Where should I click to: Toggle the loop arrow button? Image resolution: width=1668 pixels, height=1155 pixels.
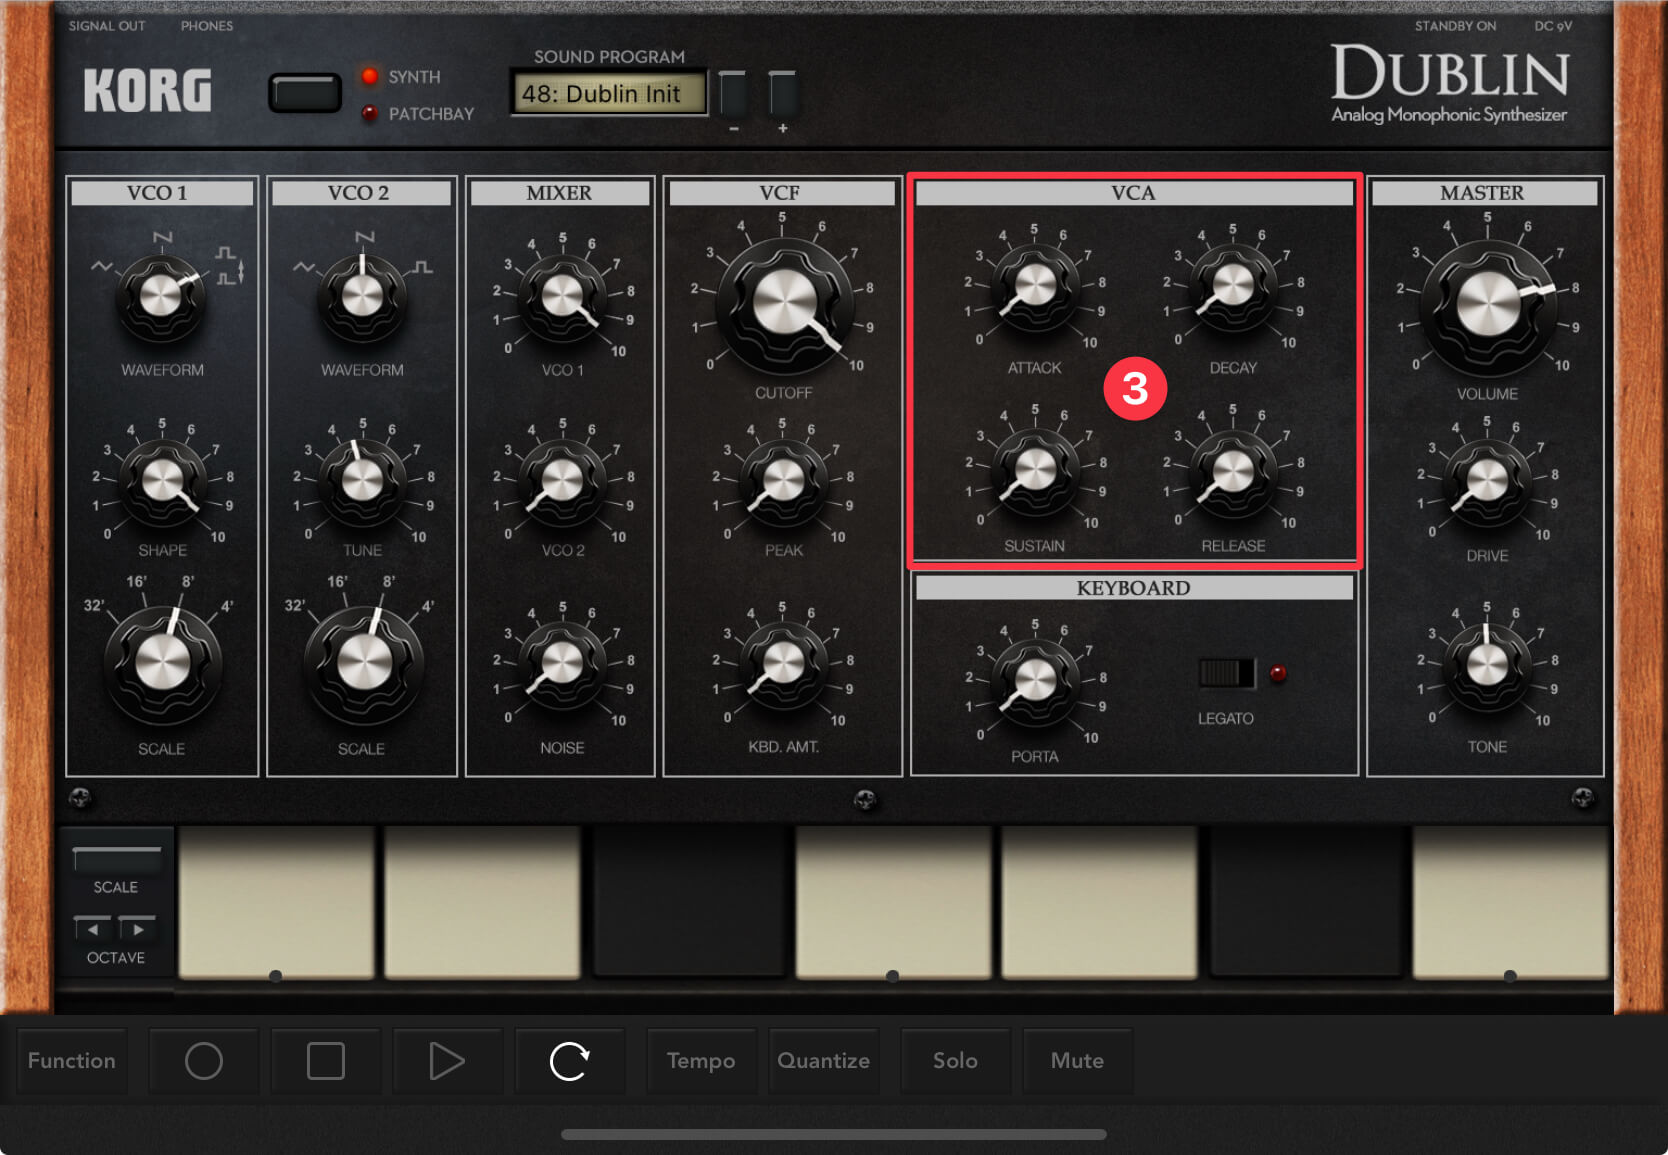(569, 1061)
